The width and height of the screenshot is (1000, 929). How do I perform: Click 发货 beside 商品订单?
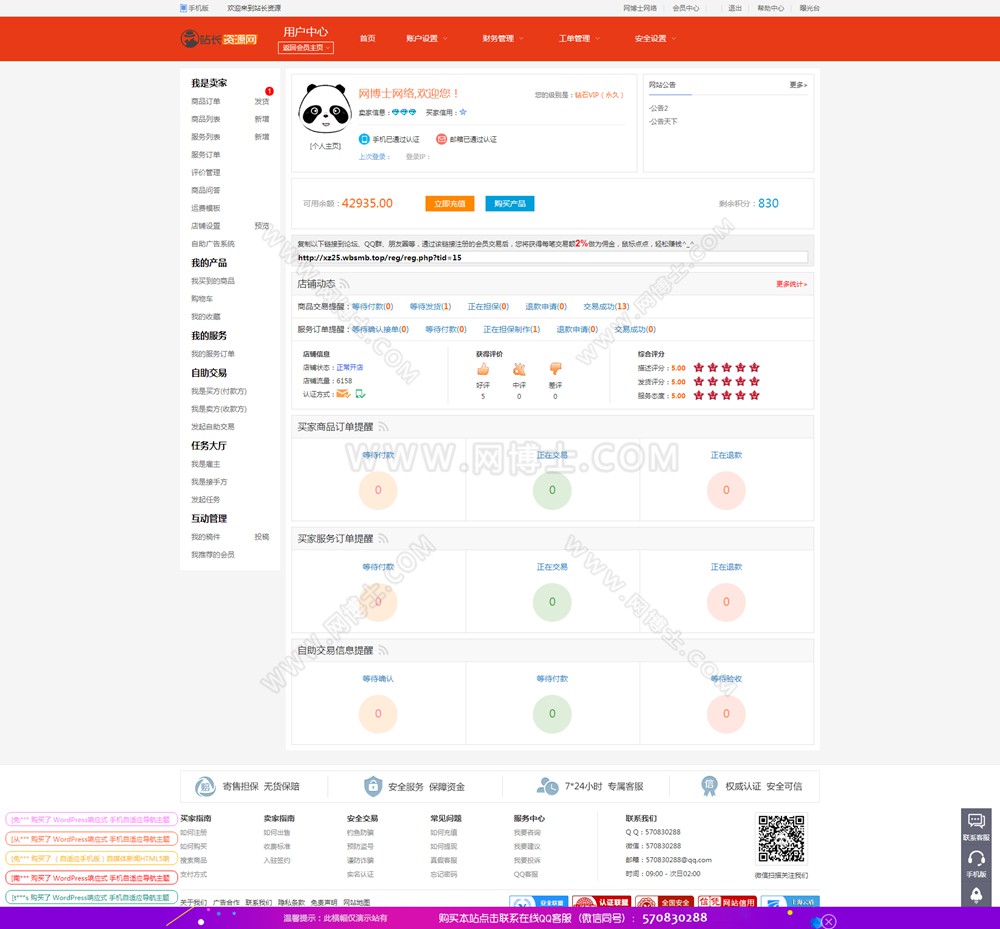point(261,101)
